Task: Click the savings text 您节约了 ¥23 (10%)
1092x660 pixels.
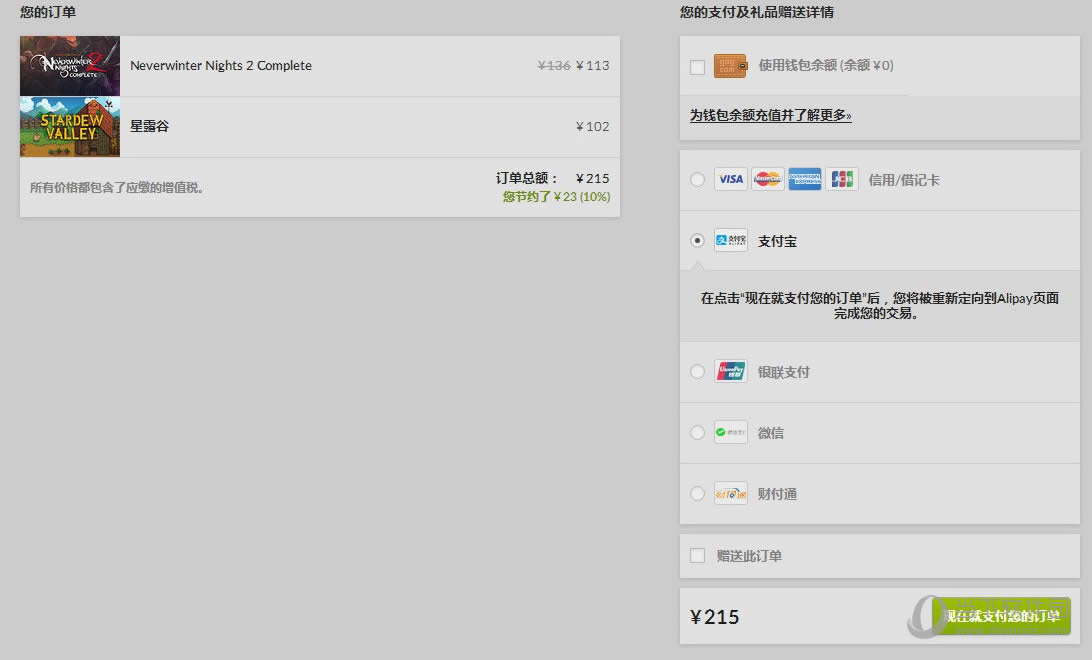Action: 556,197
